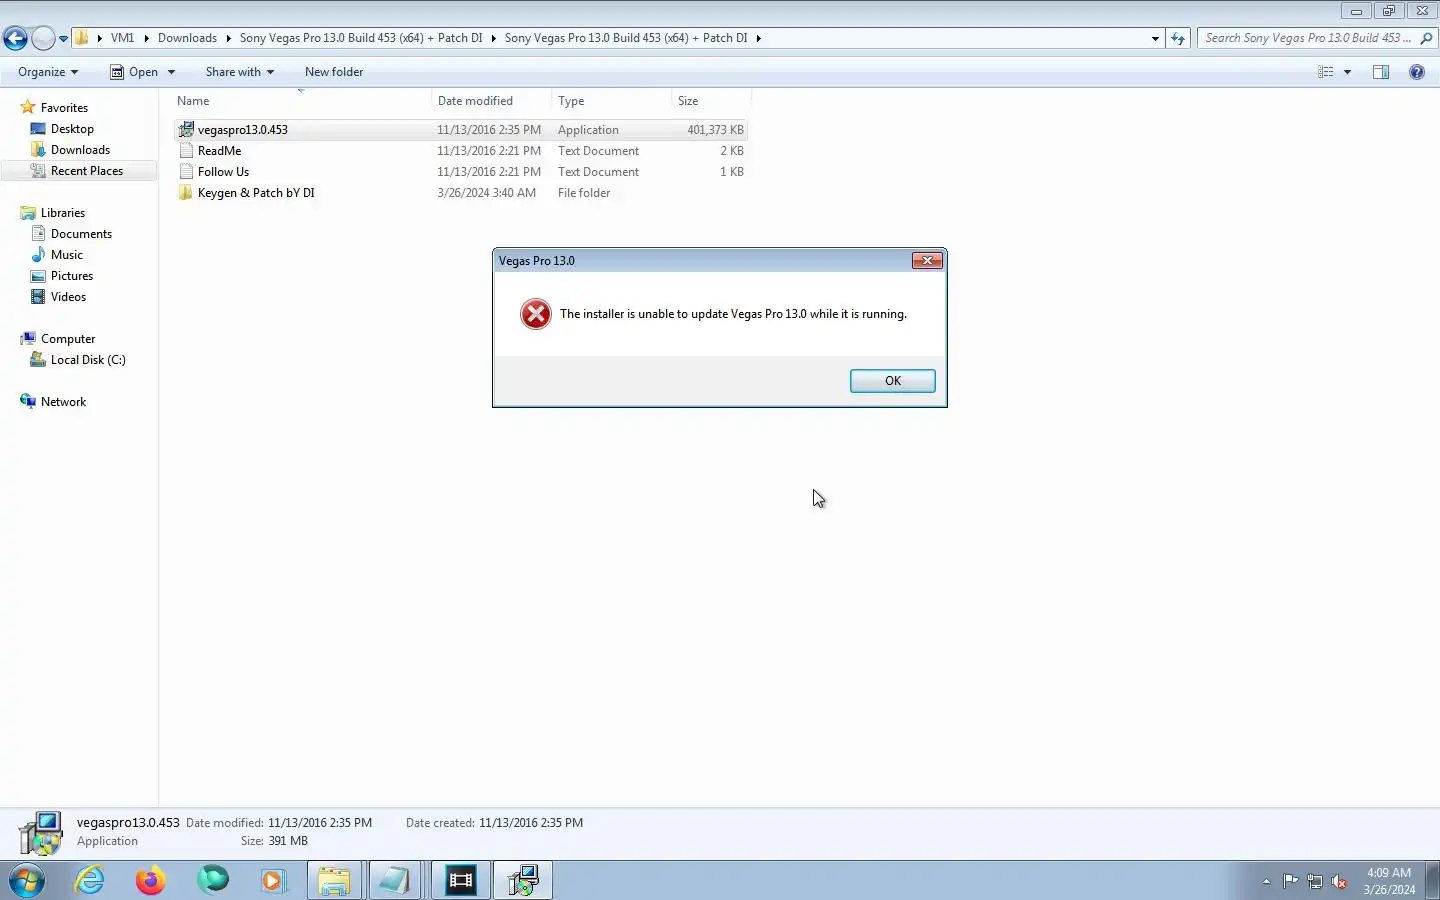Click Downloads in the address breadcrumb

coord(187,38)
